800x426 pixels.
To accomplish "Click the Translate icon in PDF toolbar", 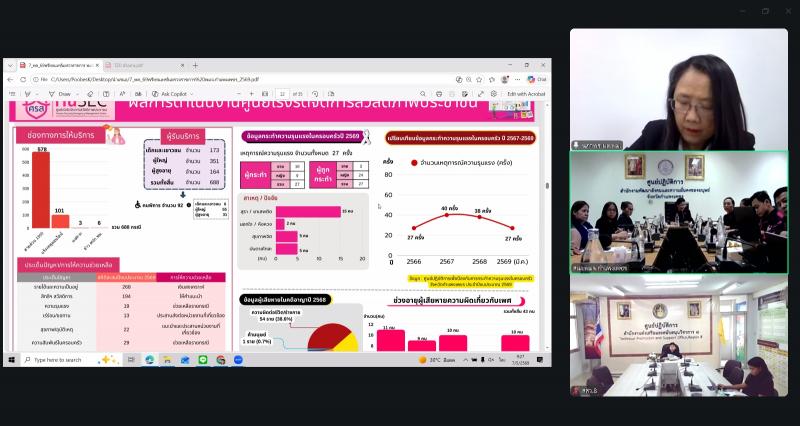I will tap(138, 94).
